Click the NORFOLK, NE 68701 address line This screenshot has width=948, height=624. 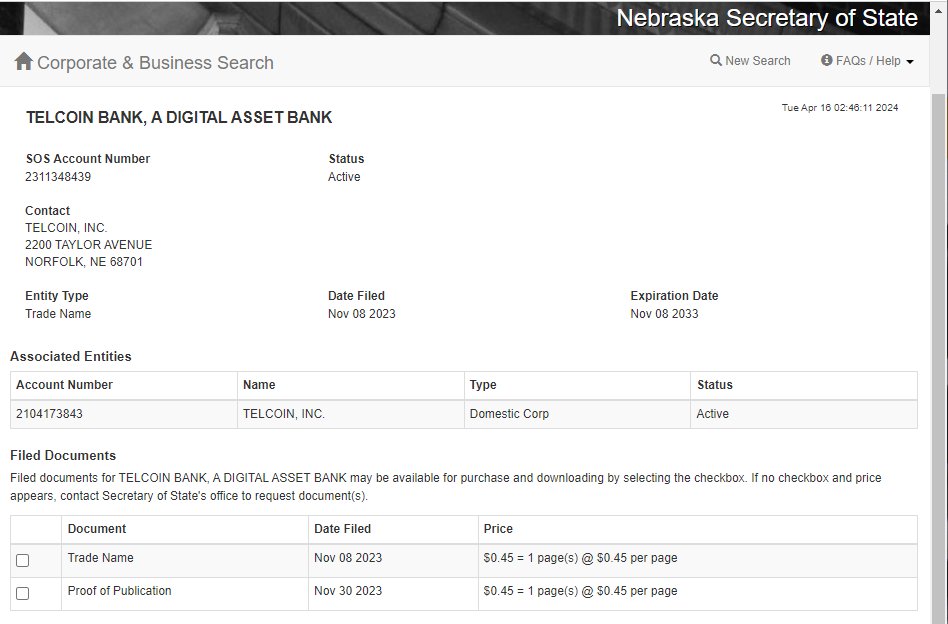click(83, 262)
